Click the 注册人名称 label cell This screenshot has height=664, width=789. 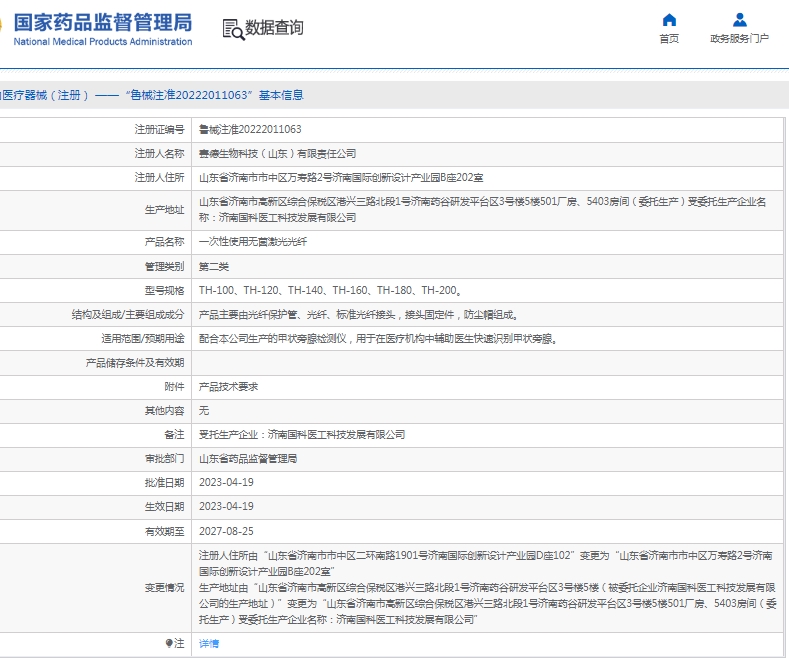pyautogui.click(x=159, y=154)
